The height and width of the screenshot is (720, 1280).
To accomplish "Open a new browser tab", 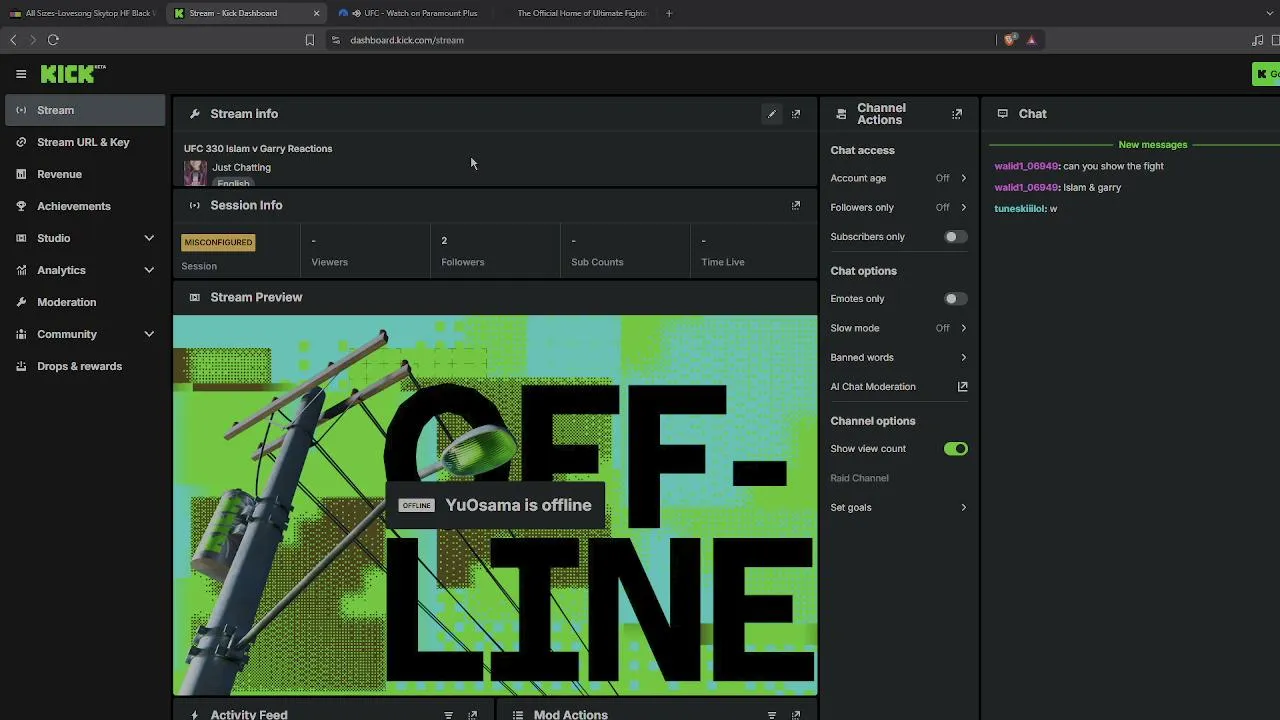I will pos(669,13).
